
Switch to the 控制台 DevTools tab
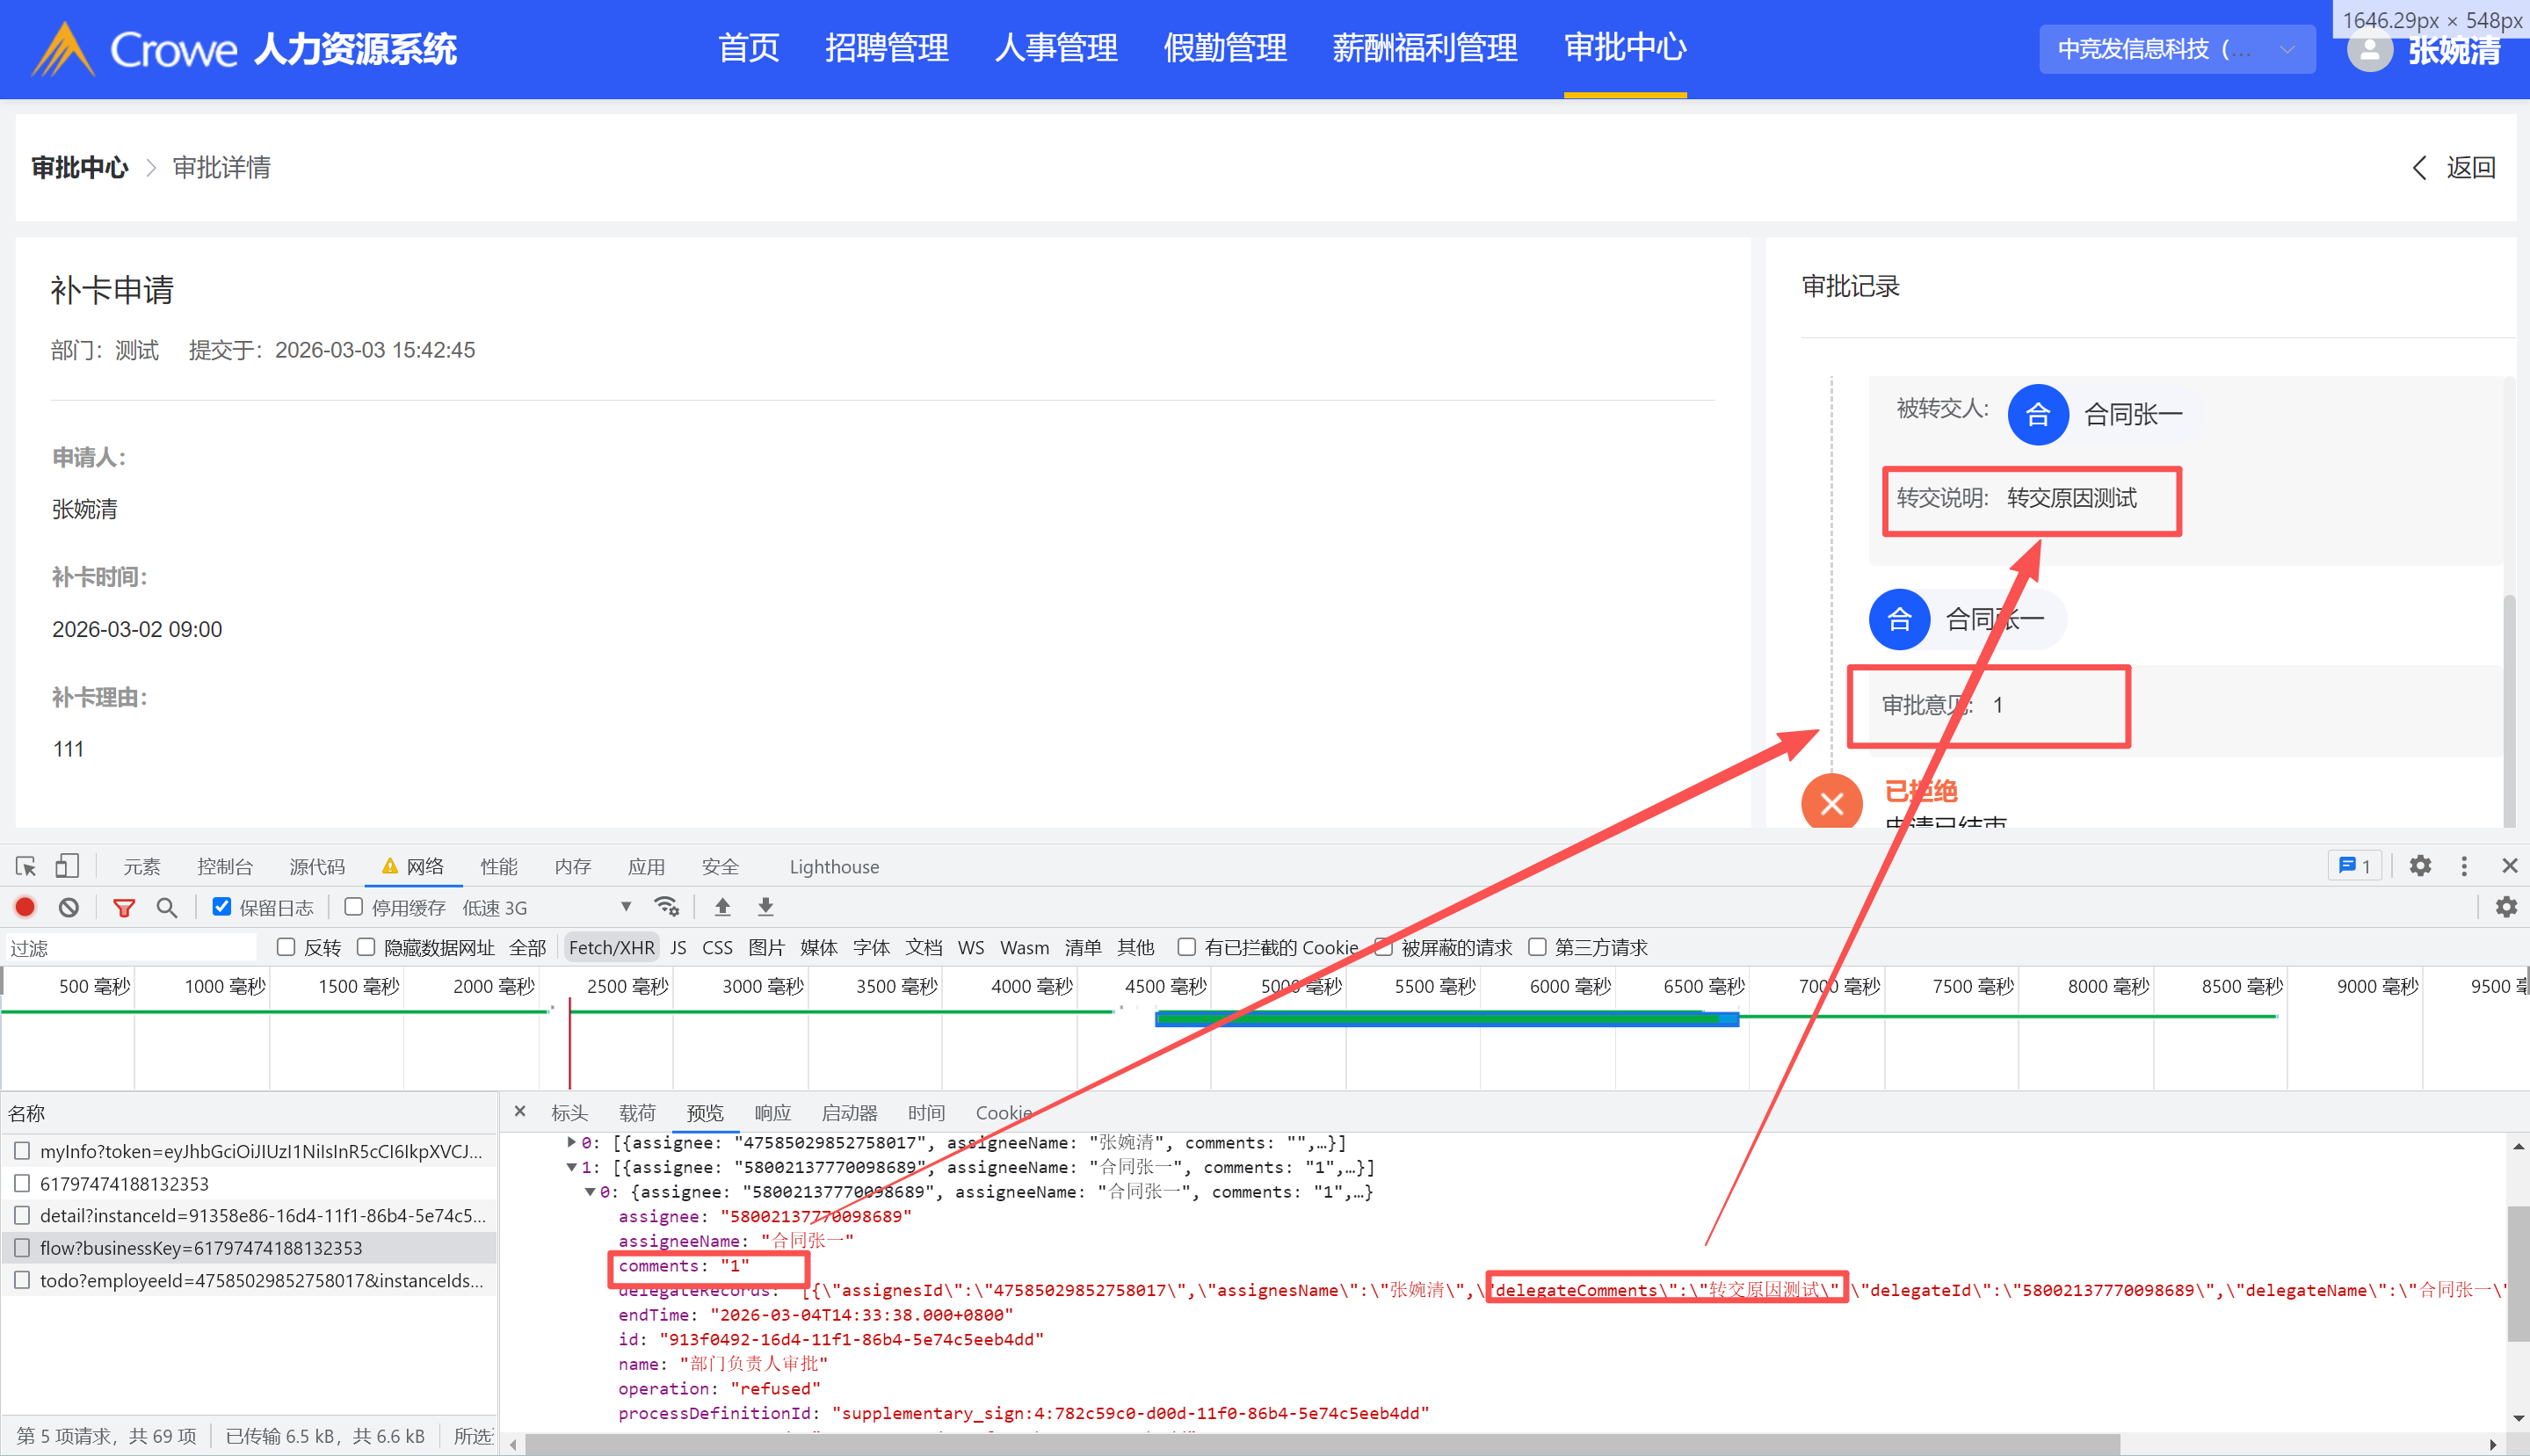225,866
